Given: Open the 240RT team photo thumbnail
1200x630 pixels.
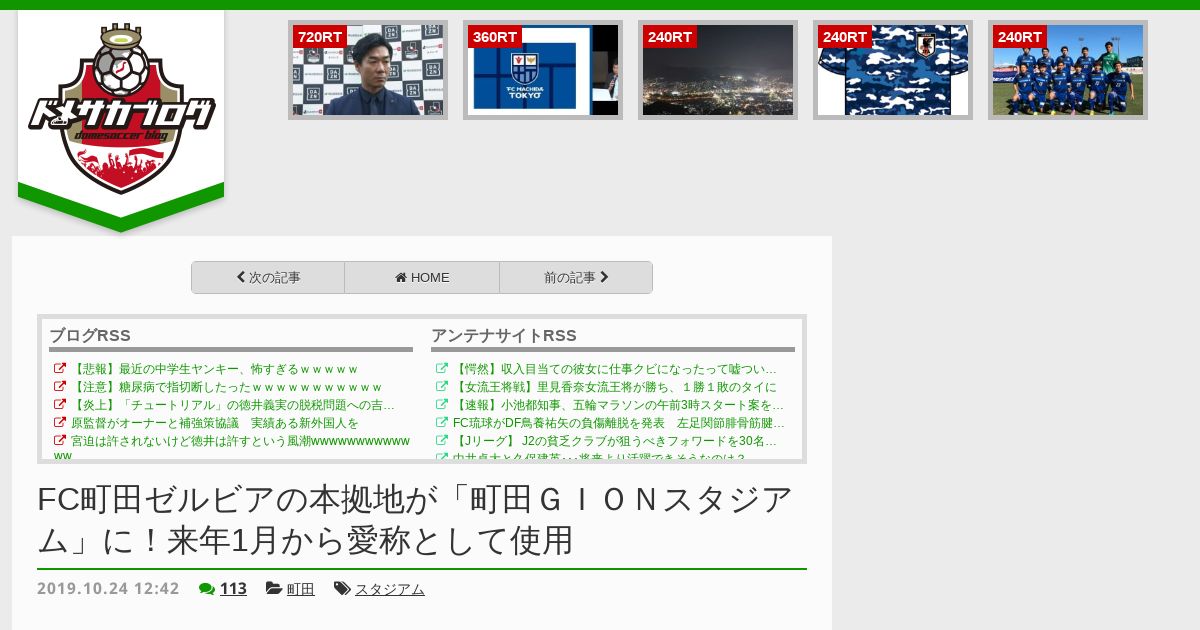Looking at the screenshot, I should click(1068, 70).
